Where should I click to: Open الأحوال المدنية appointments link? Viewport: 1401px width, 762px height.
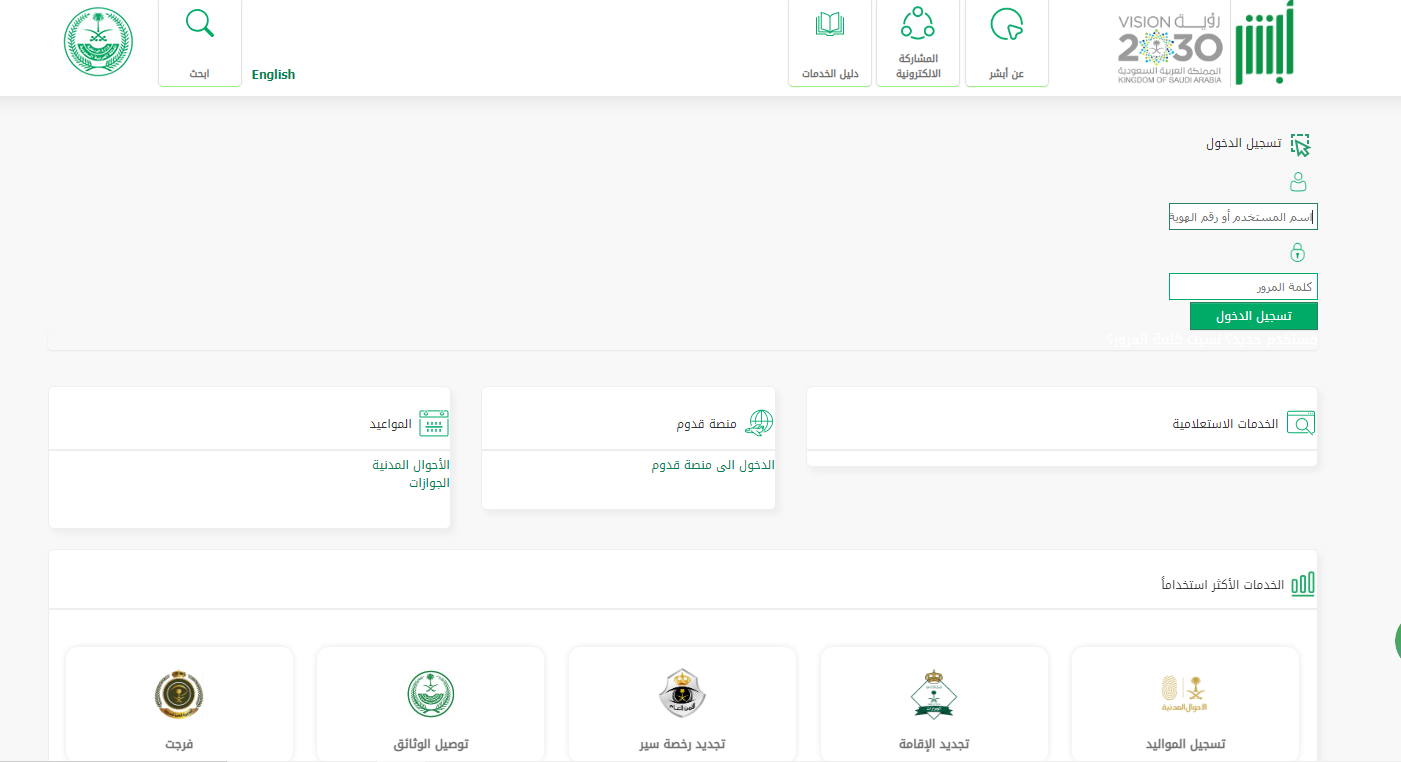(411, 465)
